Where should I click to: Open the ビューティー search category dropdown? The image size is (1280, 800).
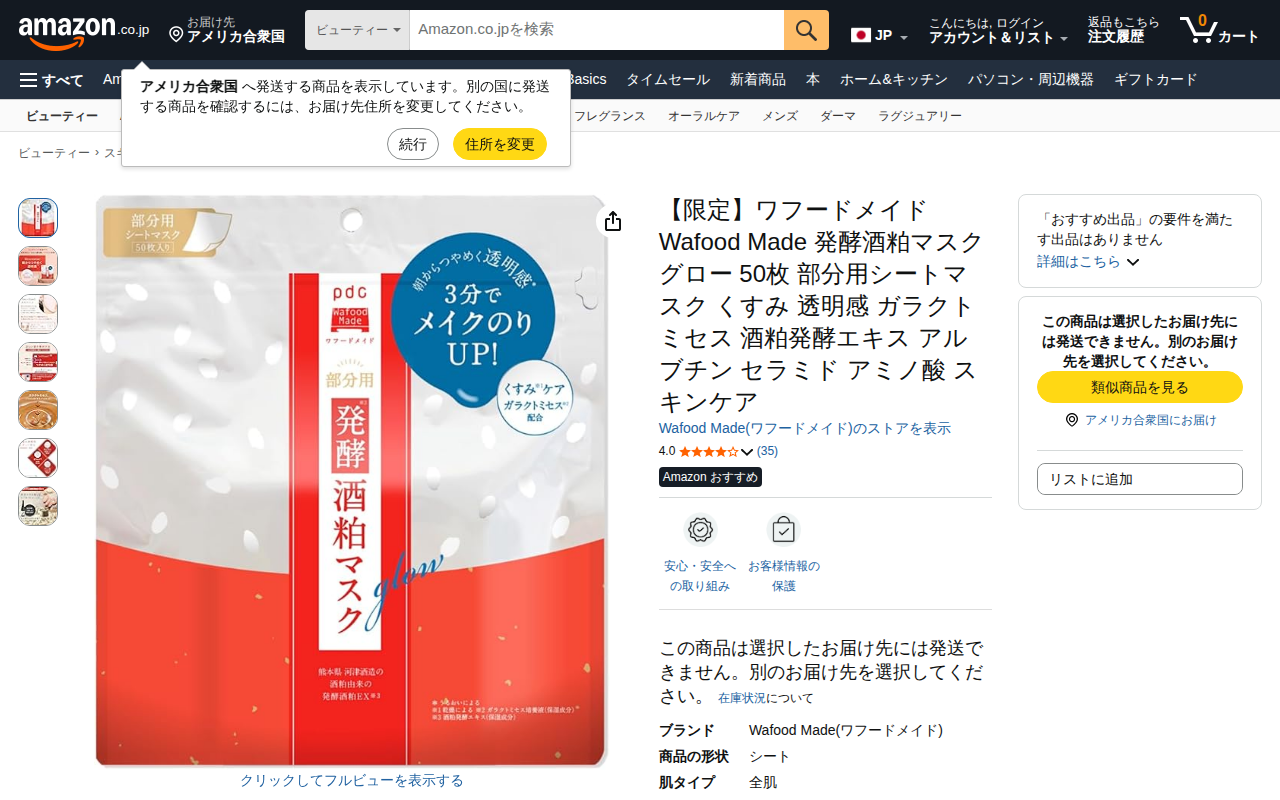tap(357, 30)
